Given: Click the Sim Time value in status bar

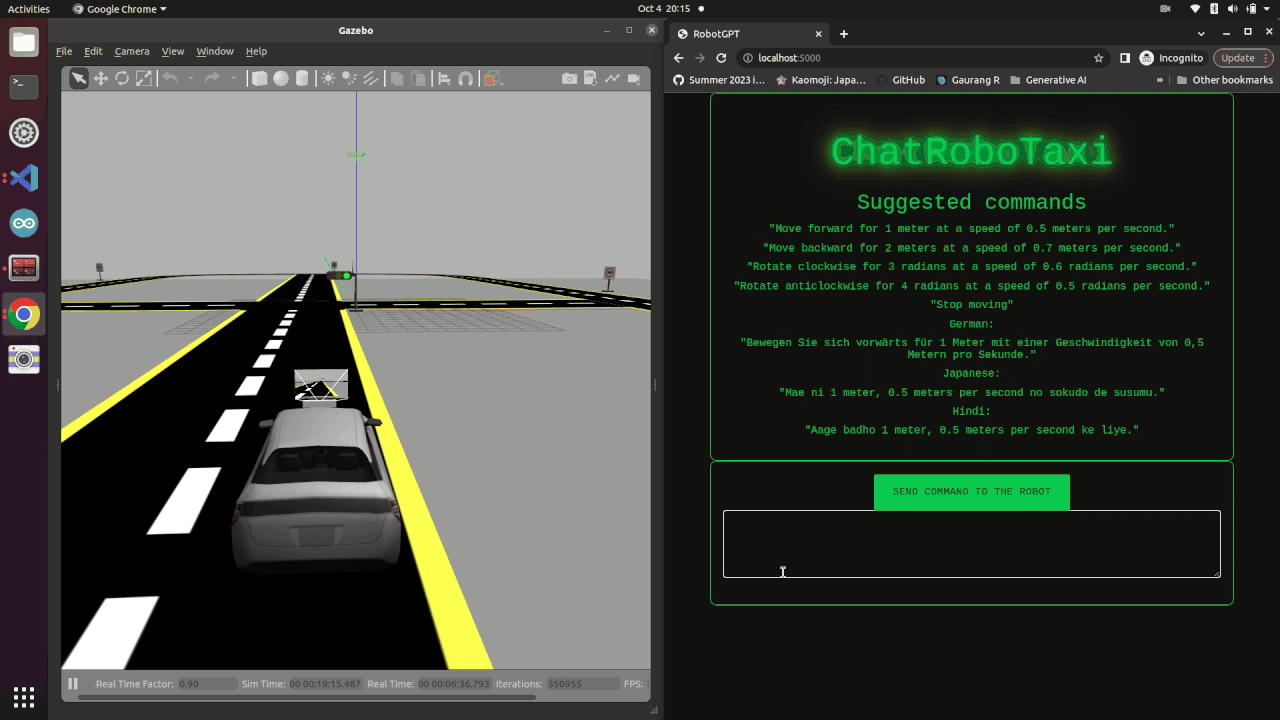Looking at the screenshot, I should [325, 684].
